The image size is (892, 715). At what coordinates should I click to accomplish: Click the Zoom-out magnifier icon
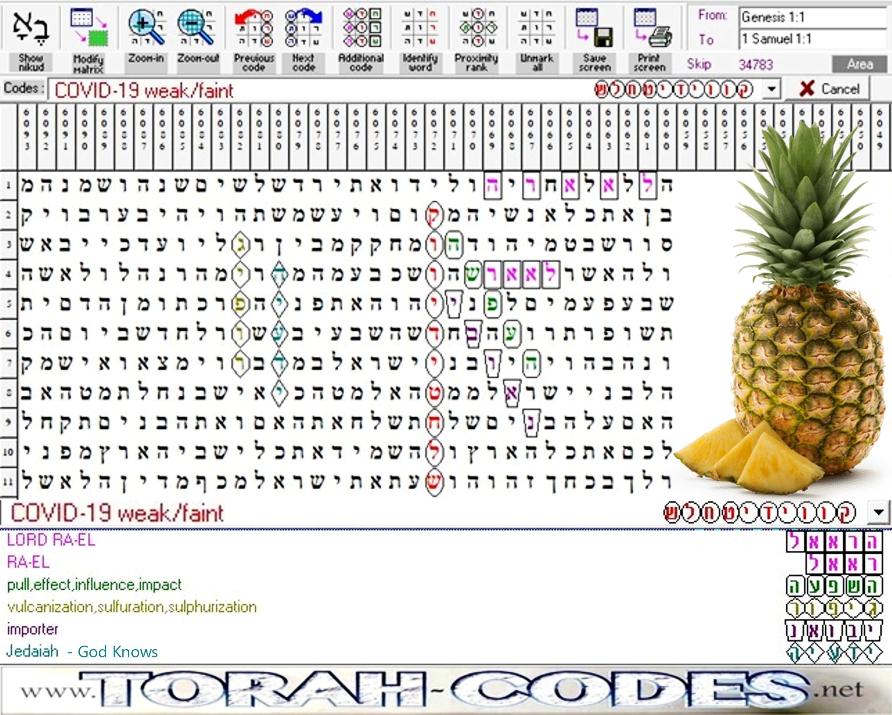197,27
